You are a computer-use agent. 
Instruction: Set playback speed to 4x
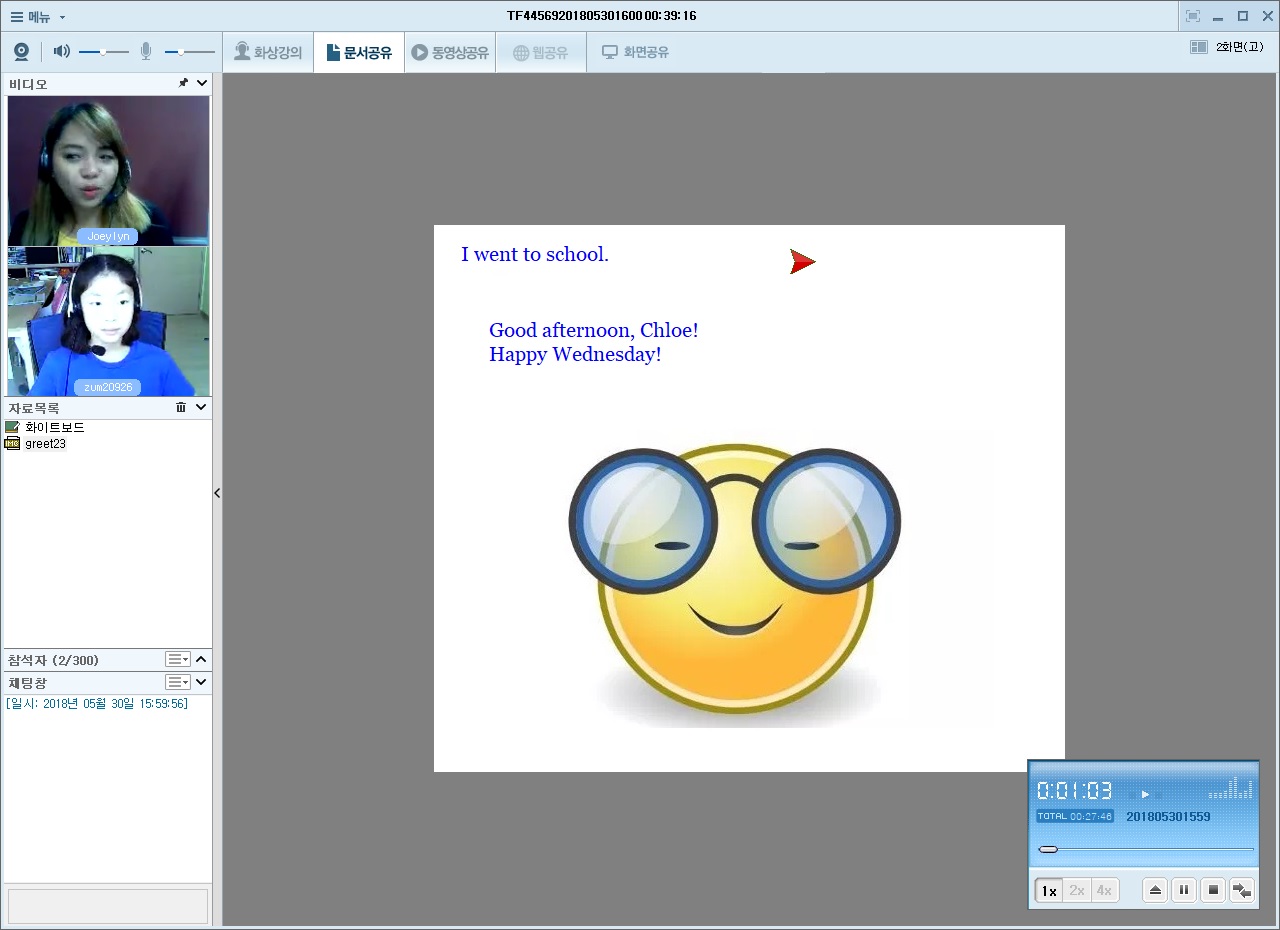(x=1104, y=890)
